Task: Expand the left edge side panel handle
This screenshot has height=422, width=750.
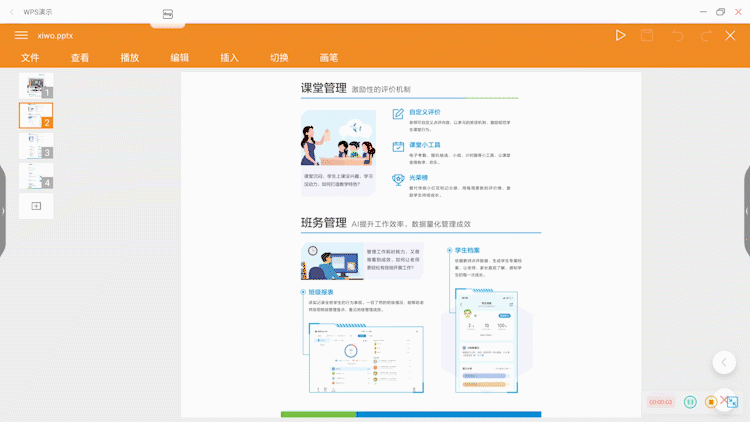Action: 3,210
